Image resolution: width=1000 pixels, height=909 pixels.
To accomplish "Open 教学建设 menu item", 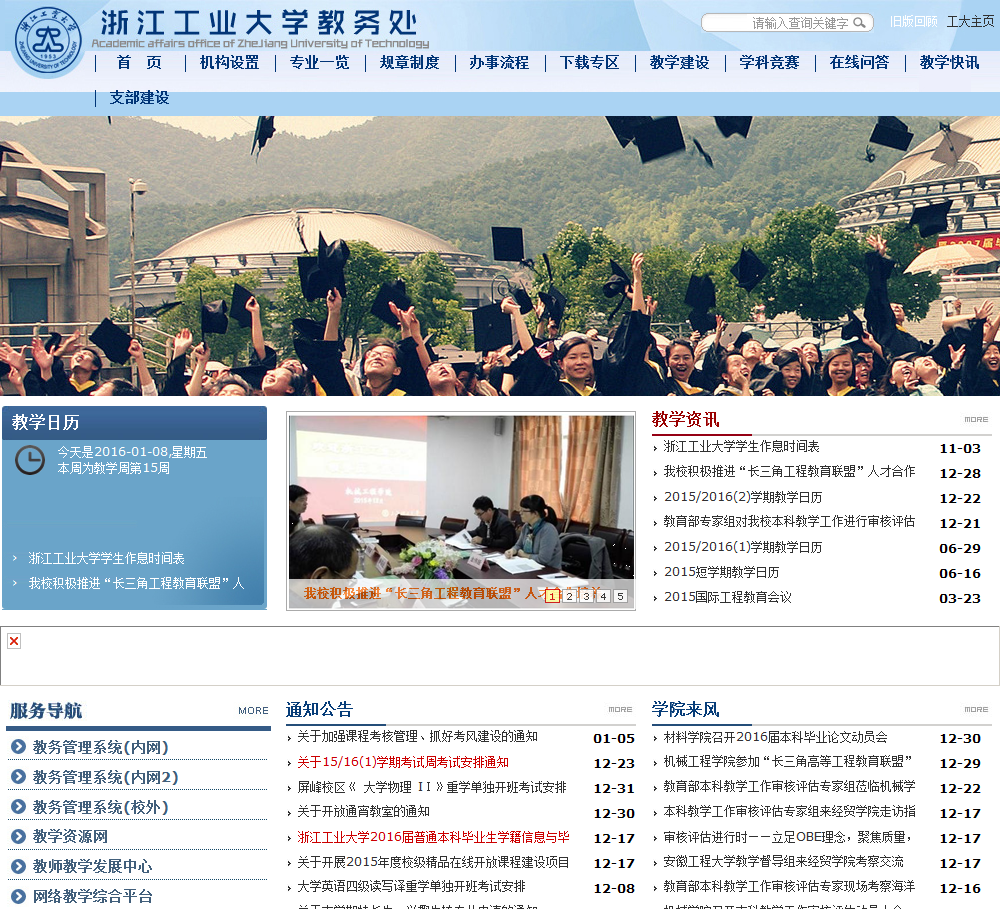I will 679,63.
